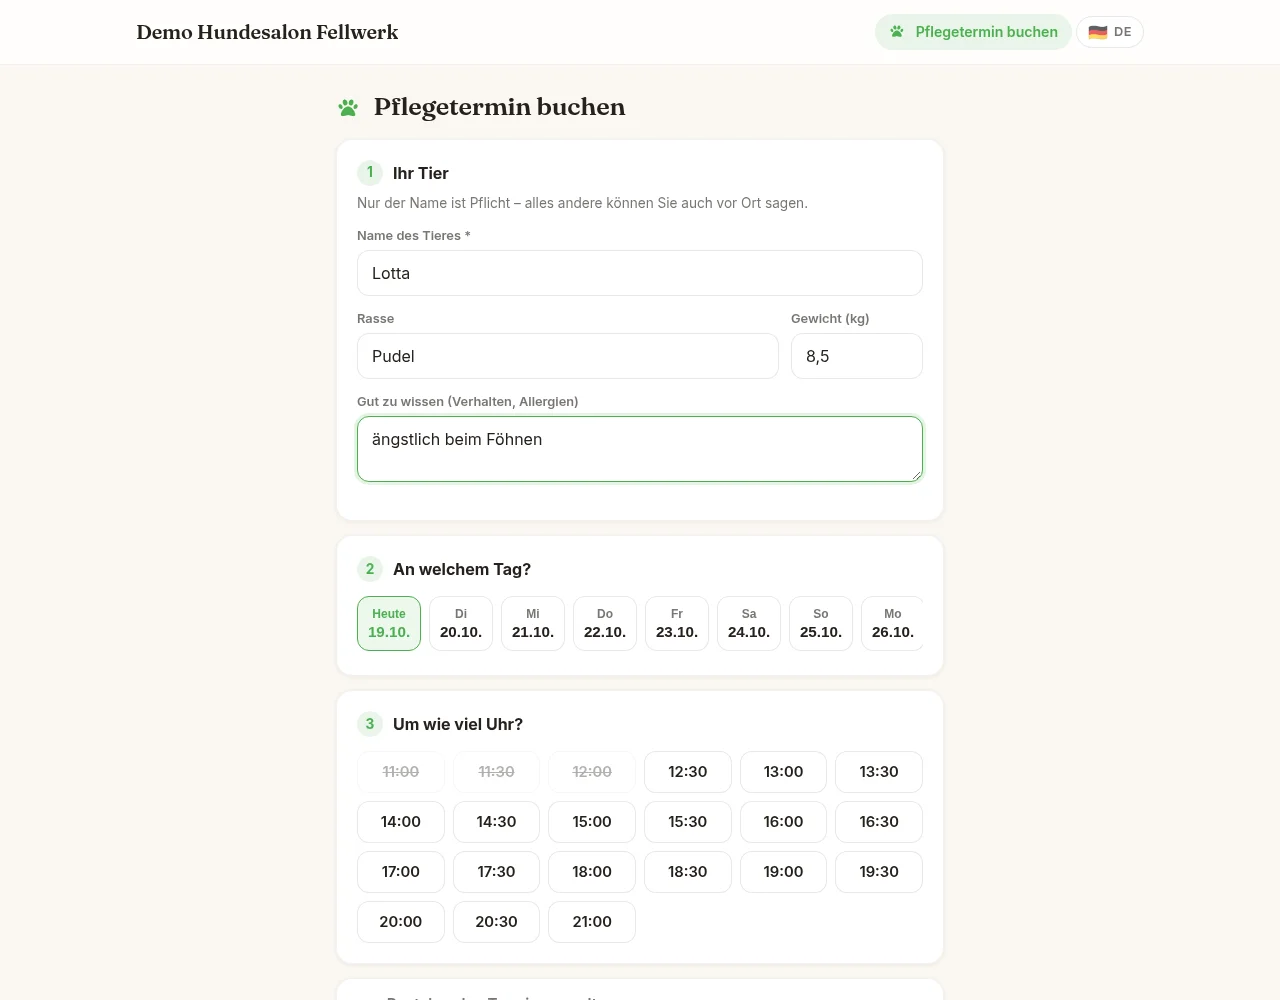This screenshot has width=1280, height=1000.
Task: Choose the 16:00 time slot
Action: (x=784, y=822)
